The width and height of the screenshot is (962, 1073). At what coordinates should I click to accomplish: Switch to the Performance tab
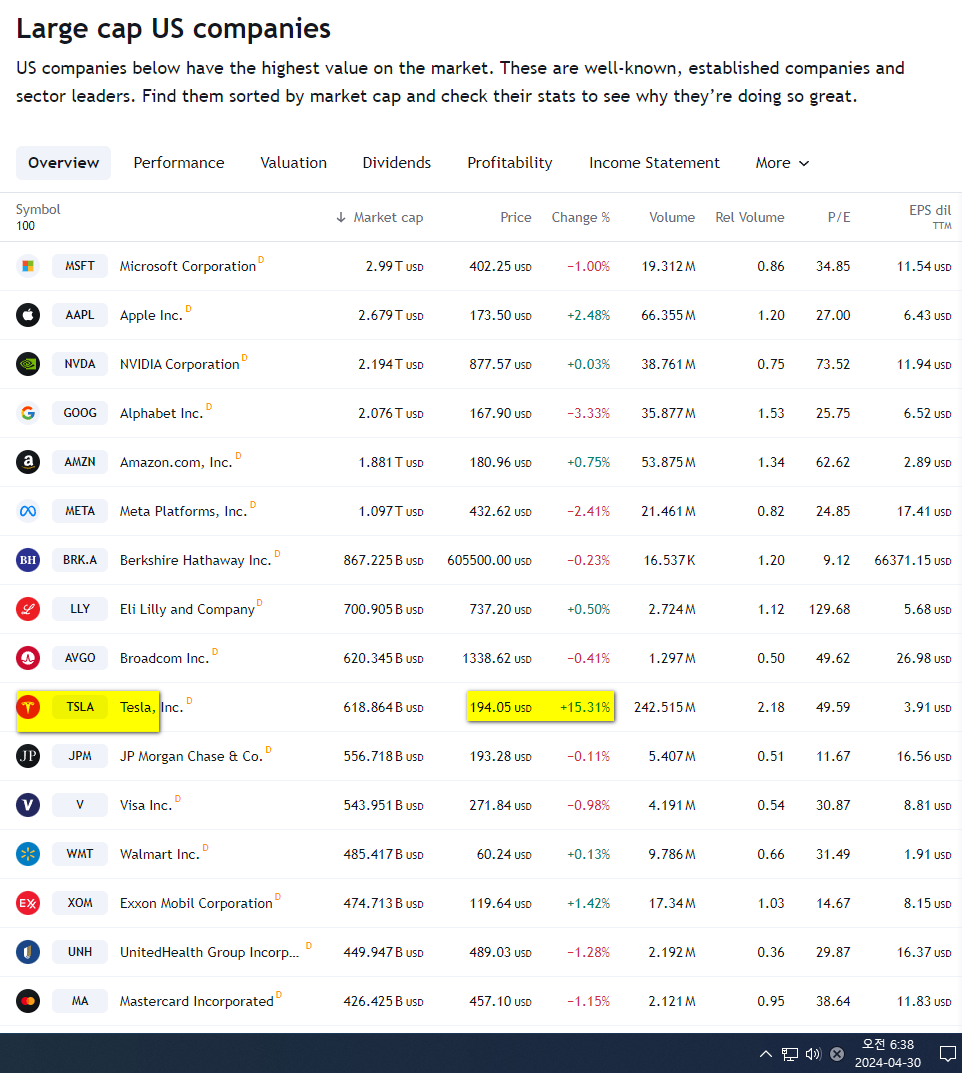coord(179,163)
